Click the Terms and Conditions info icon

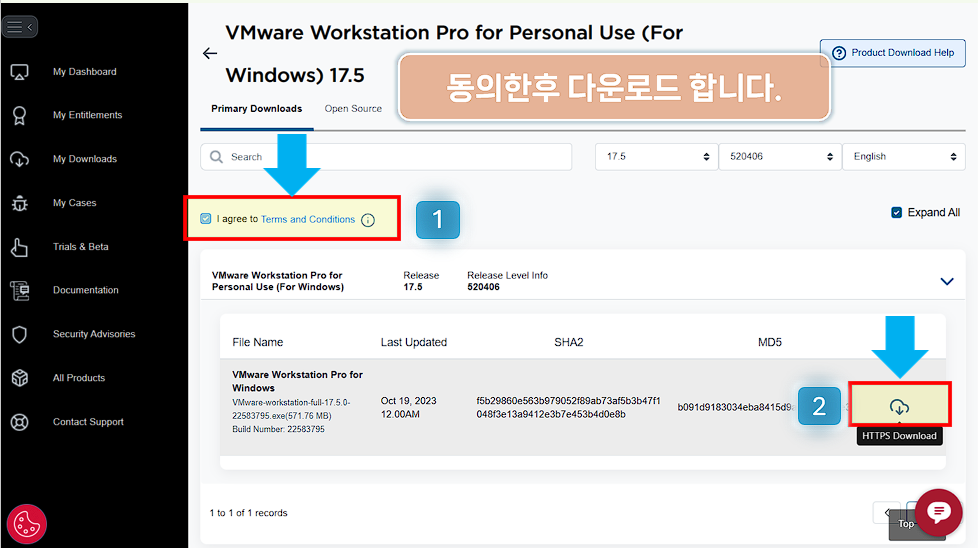pyautogui.click(x=368, y=220)
